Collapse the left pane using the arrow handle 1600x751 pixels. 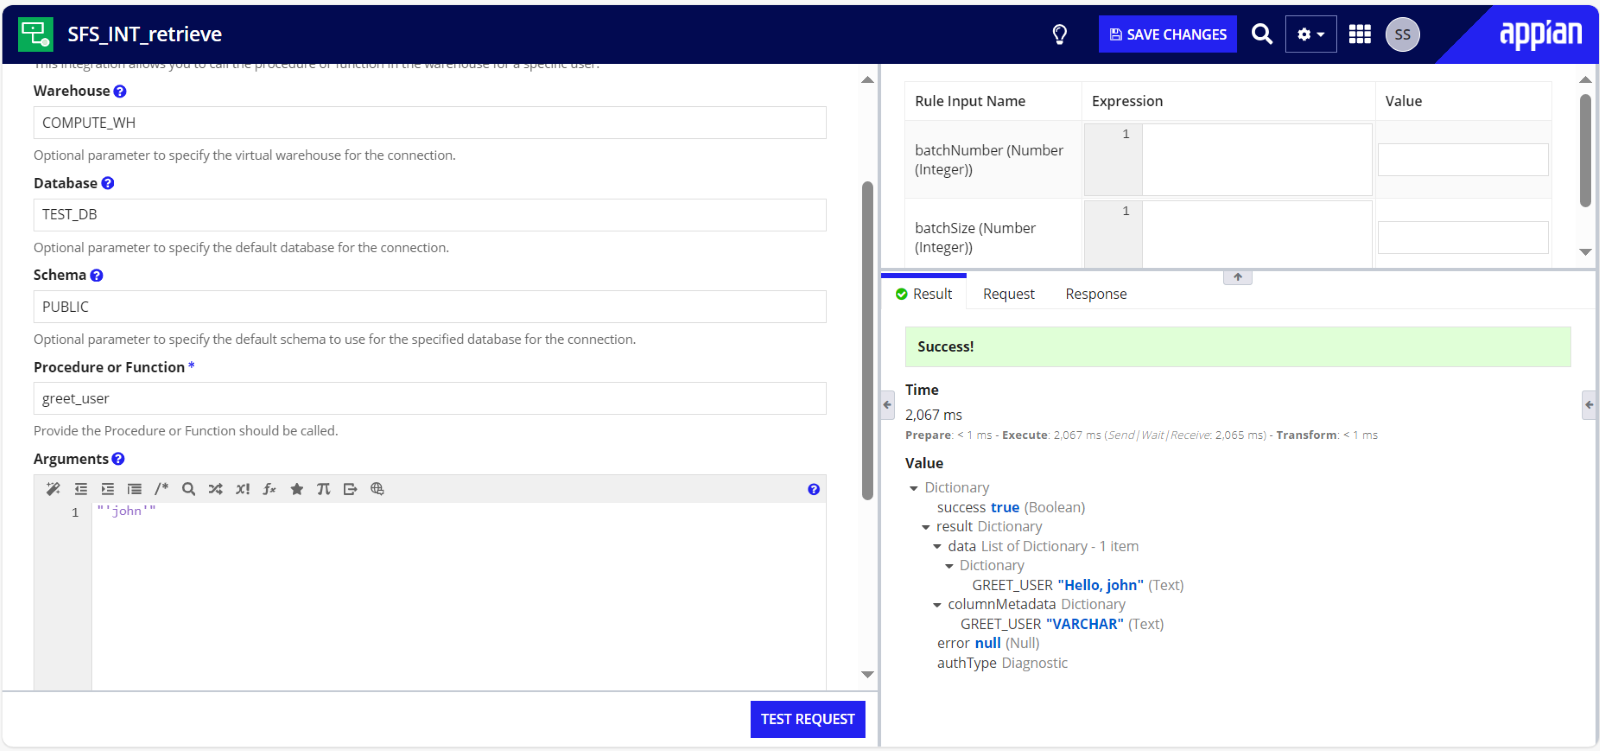click(x=887, y=405)
